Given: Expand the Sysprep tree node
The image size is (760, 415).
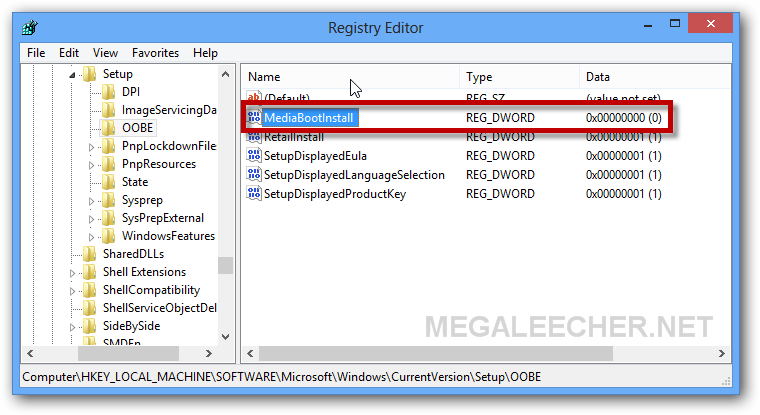Looking at the screenshot, I should pyautogui.click(x=92, y=201).
